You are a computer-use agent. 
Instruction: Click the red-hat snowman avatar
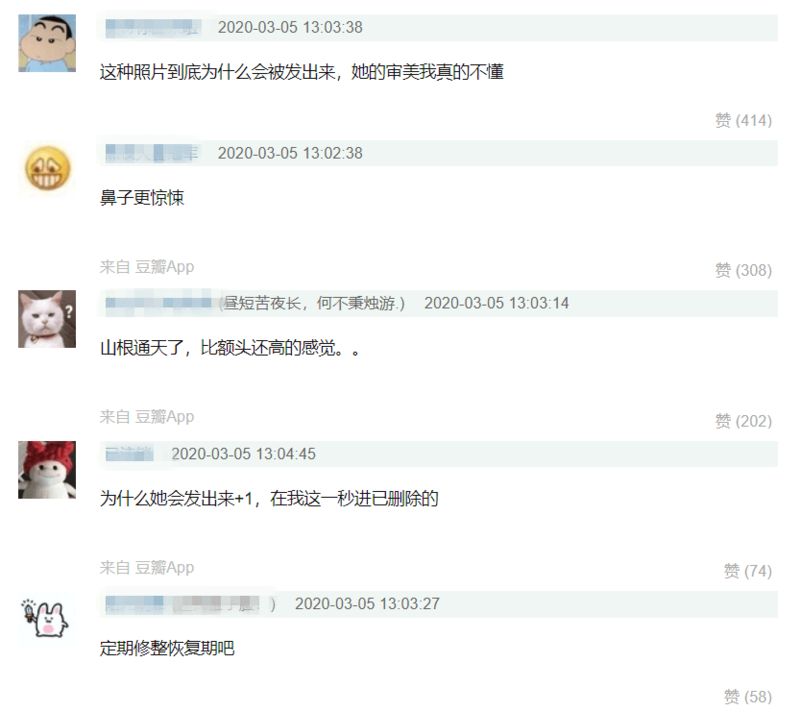(47, 470)
